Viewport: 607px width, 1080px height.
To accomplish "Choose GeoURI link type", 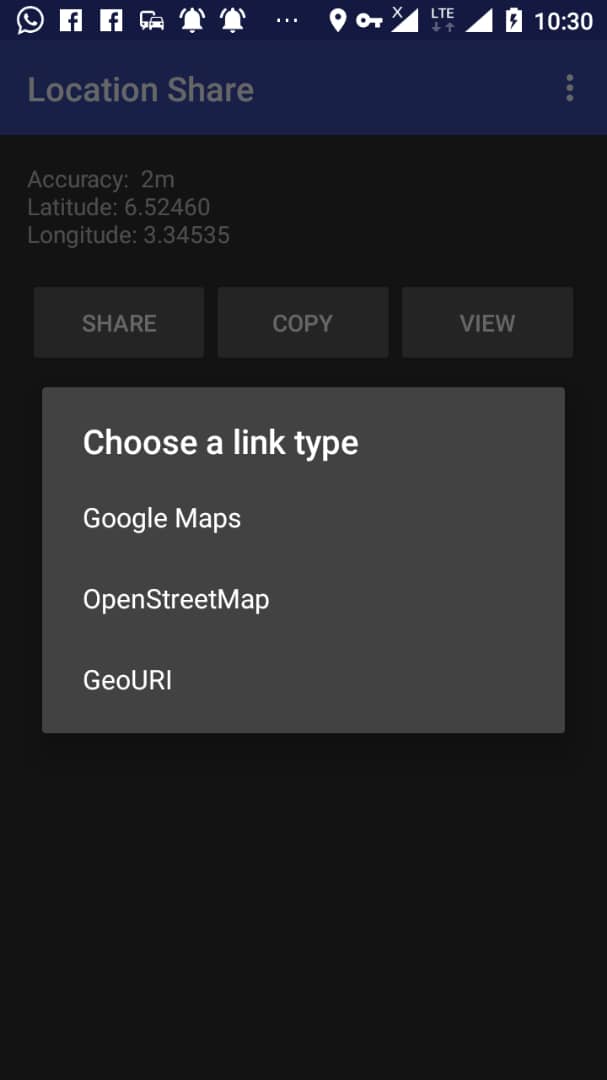I will coord(303,681).
